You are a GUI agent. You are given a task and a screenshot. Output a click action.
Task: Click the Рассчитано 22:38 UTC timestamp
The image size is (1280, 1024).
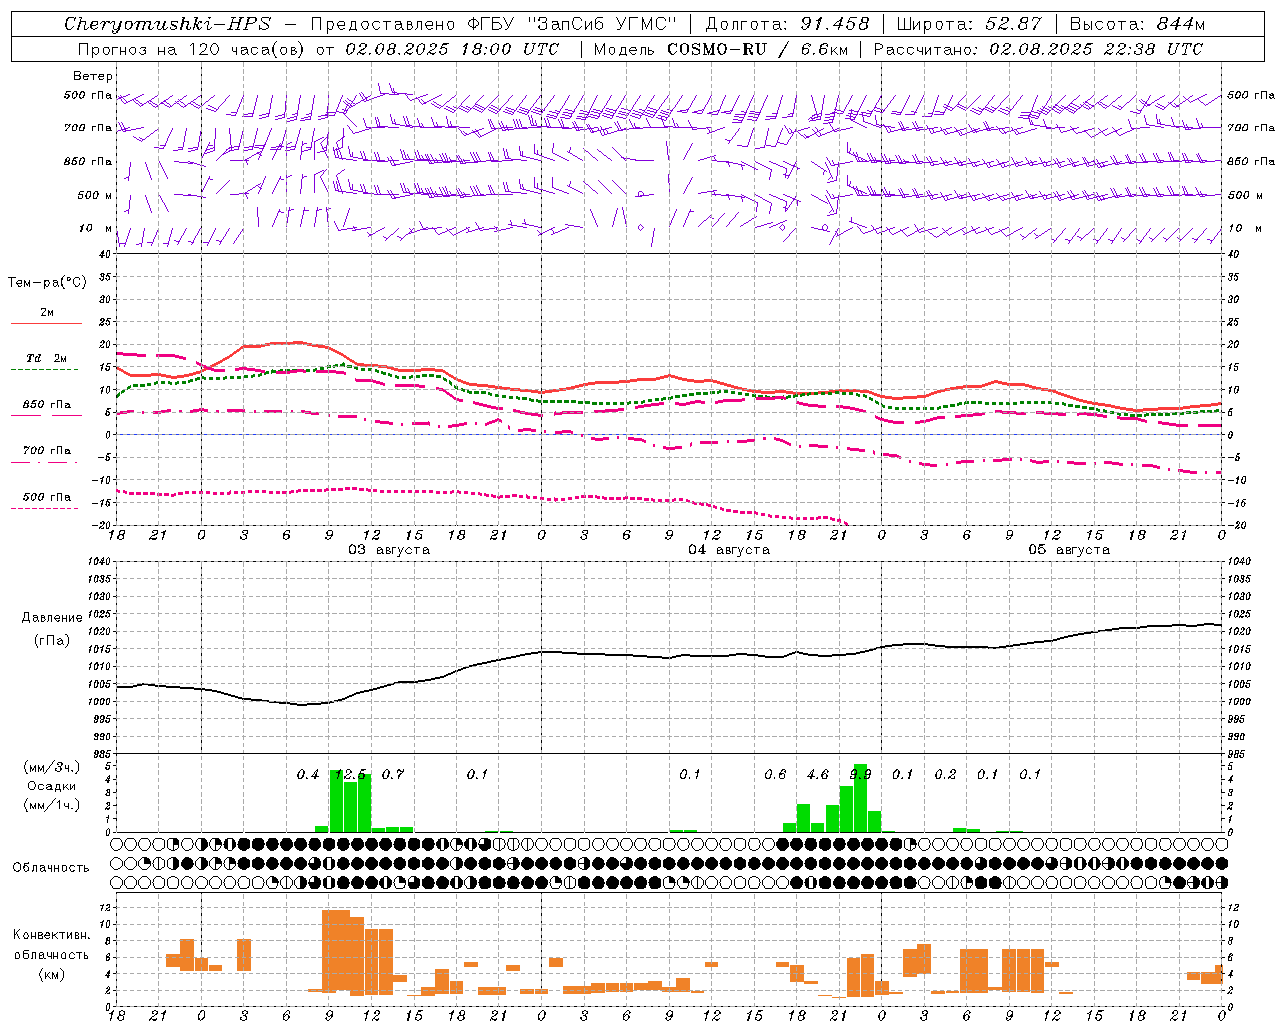[1038, 49]
